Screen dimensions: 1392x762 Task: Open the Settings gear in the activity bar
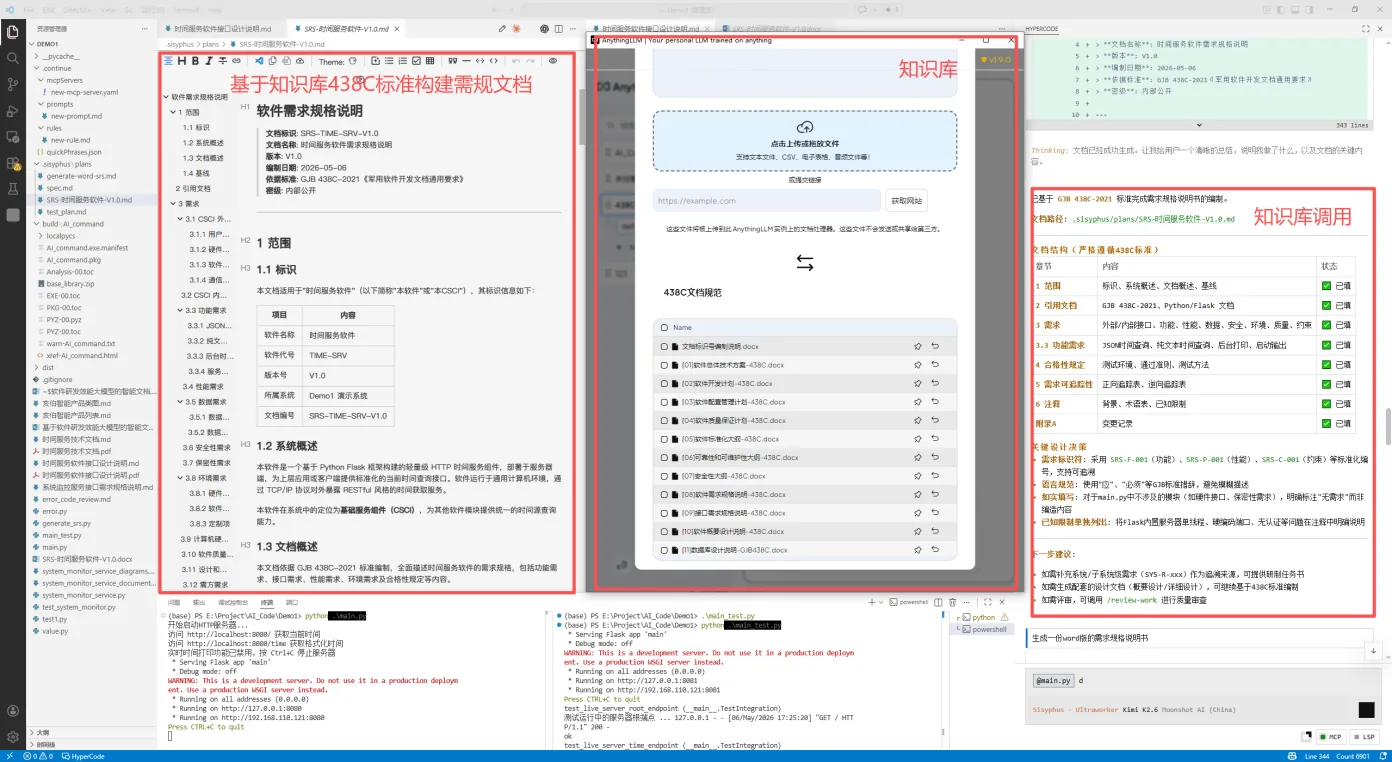[x=13, y=737]
